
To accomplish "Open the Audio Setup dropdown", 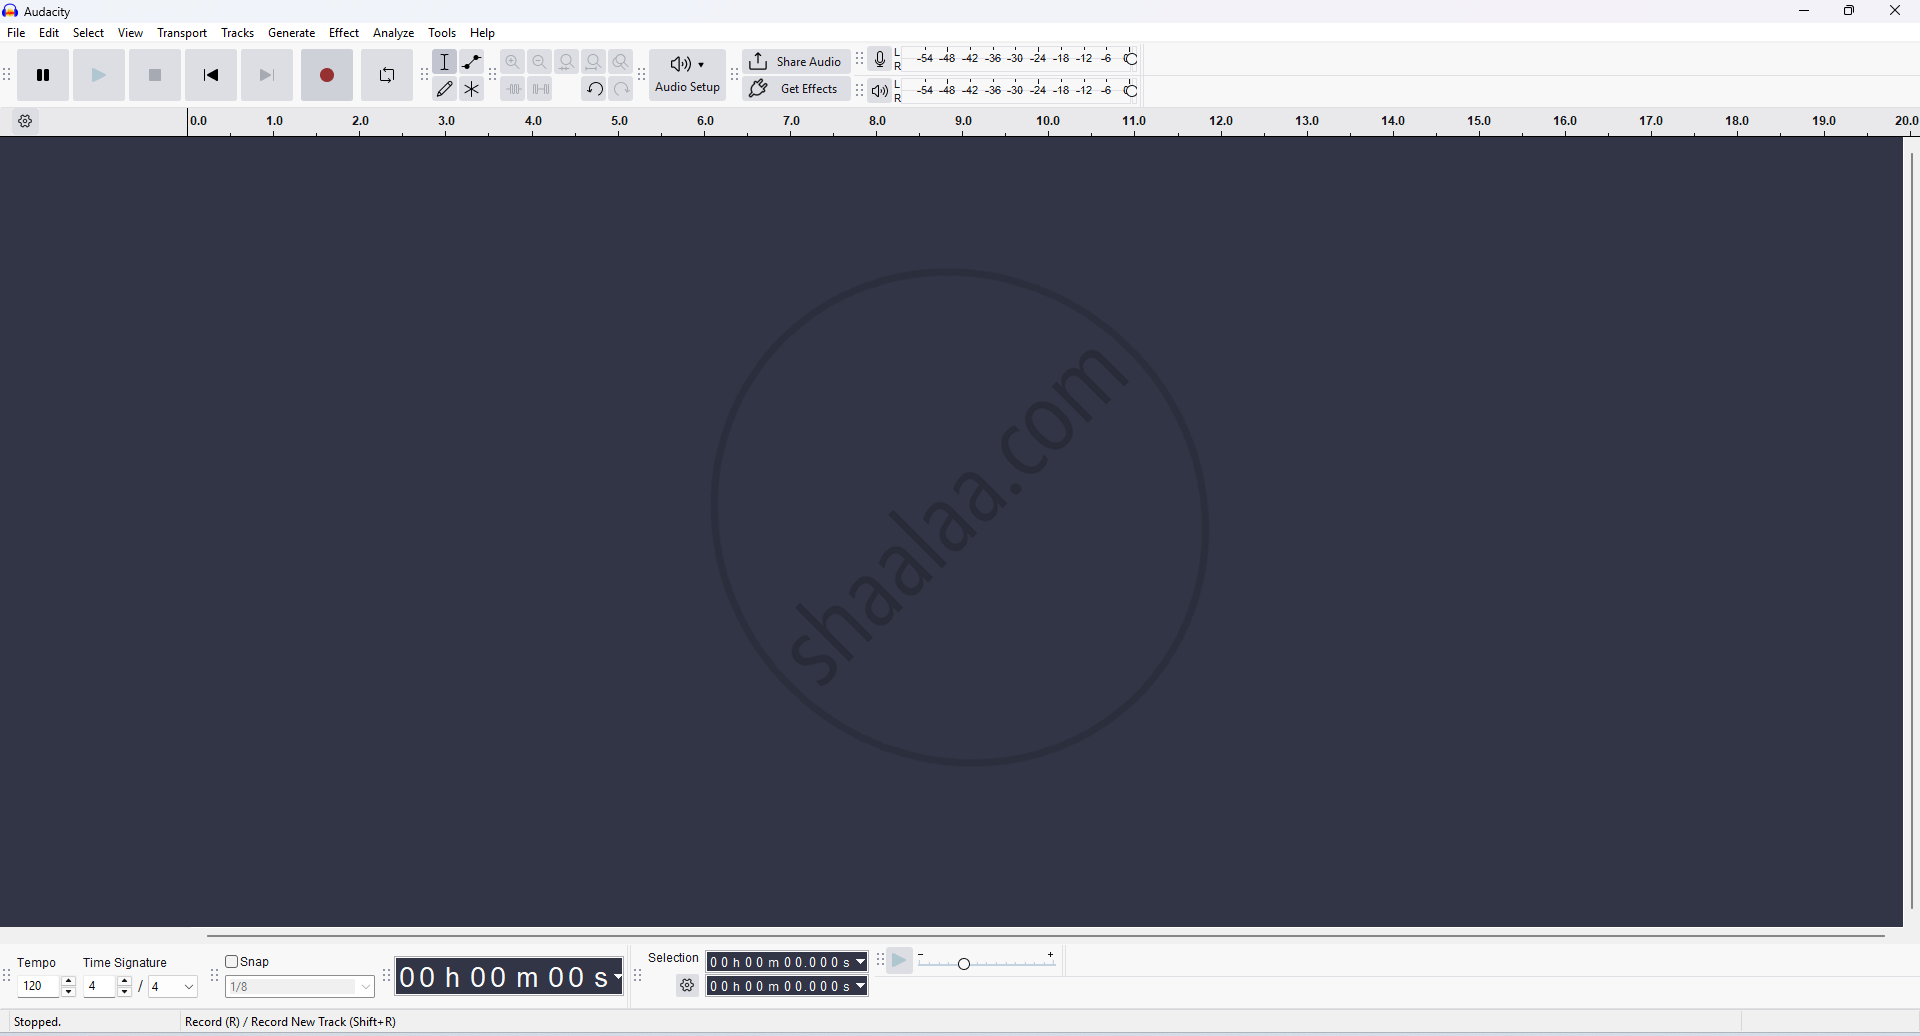I will click(688, 75).
